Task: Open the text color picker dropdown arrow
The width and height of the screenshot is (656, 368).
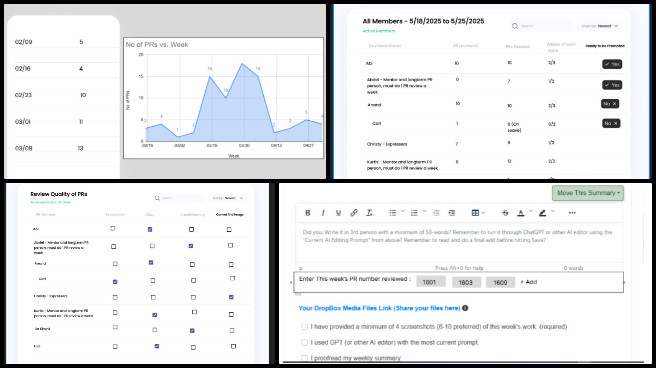Action: 530,212
